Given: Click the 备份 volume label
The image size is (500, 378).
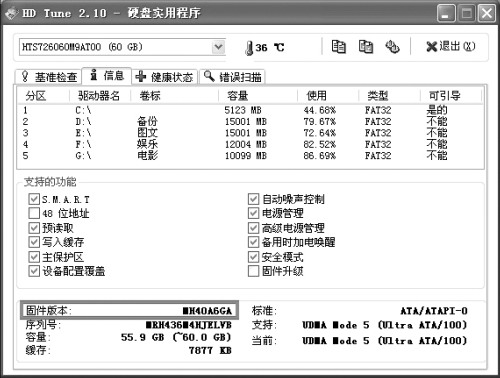Looking at the screenshot, I should [147, 122].
